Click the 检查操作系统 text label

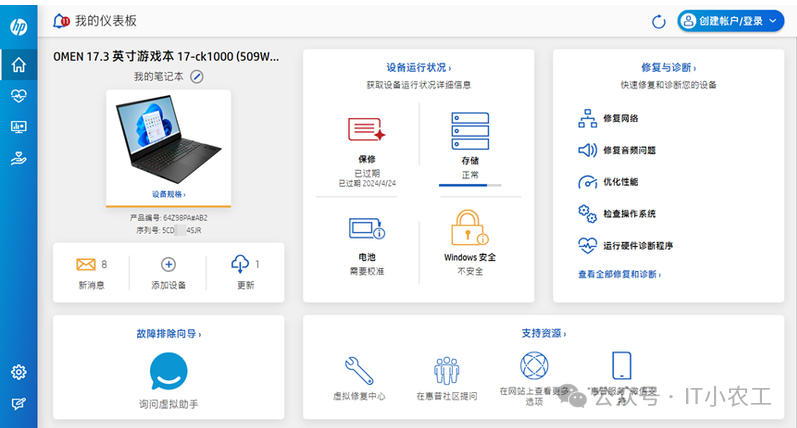coord(629,214)
